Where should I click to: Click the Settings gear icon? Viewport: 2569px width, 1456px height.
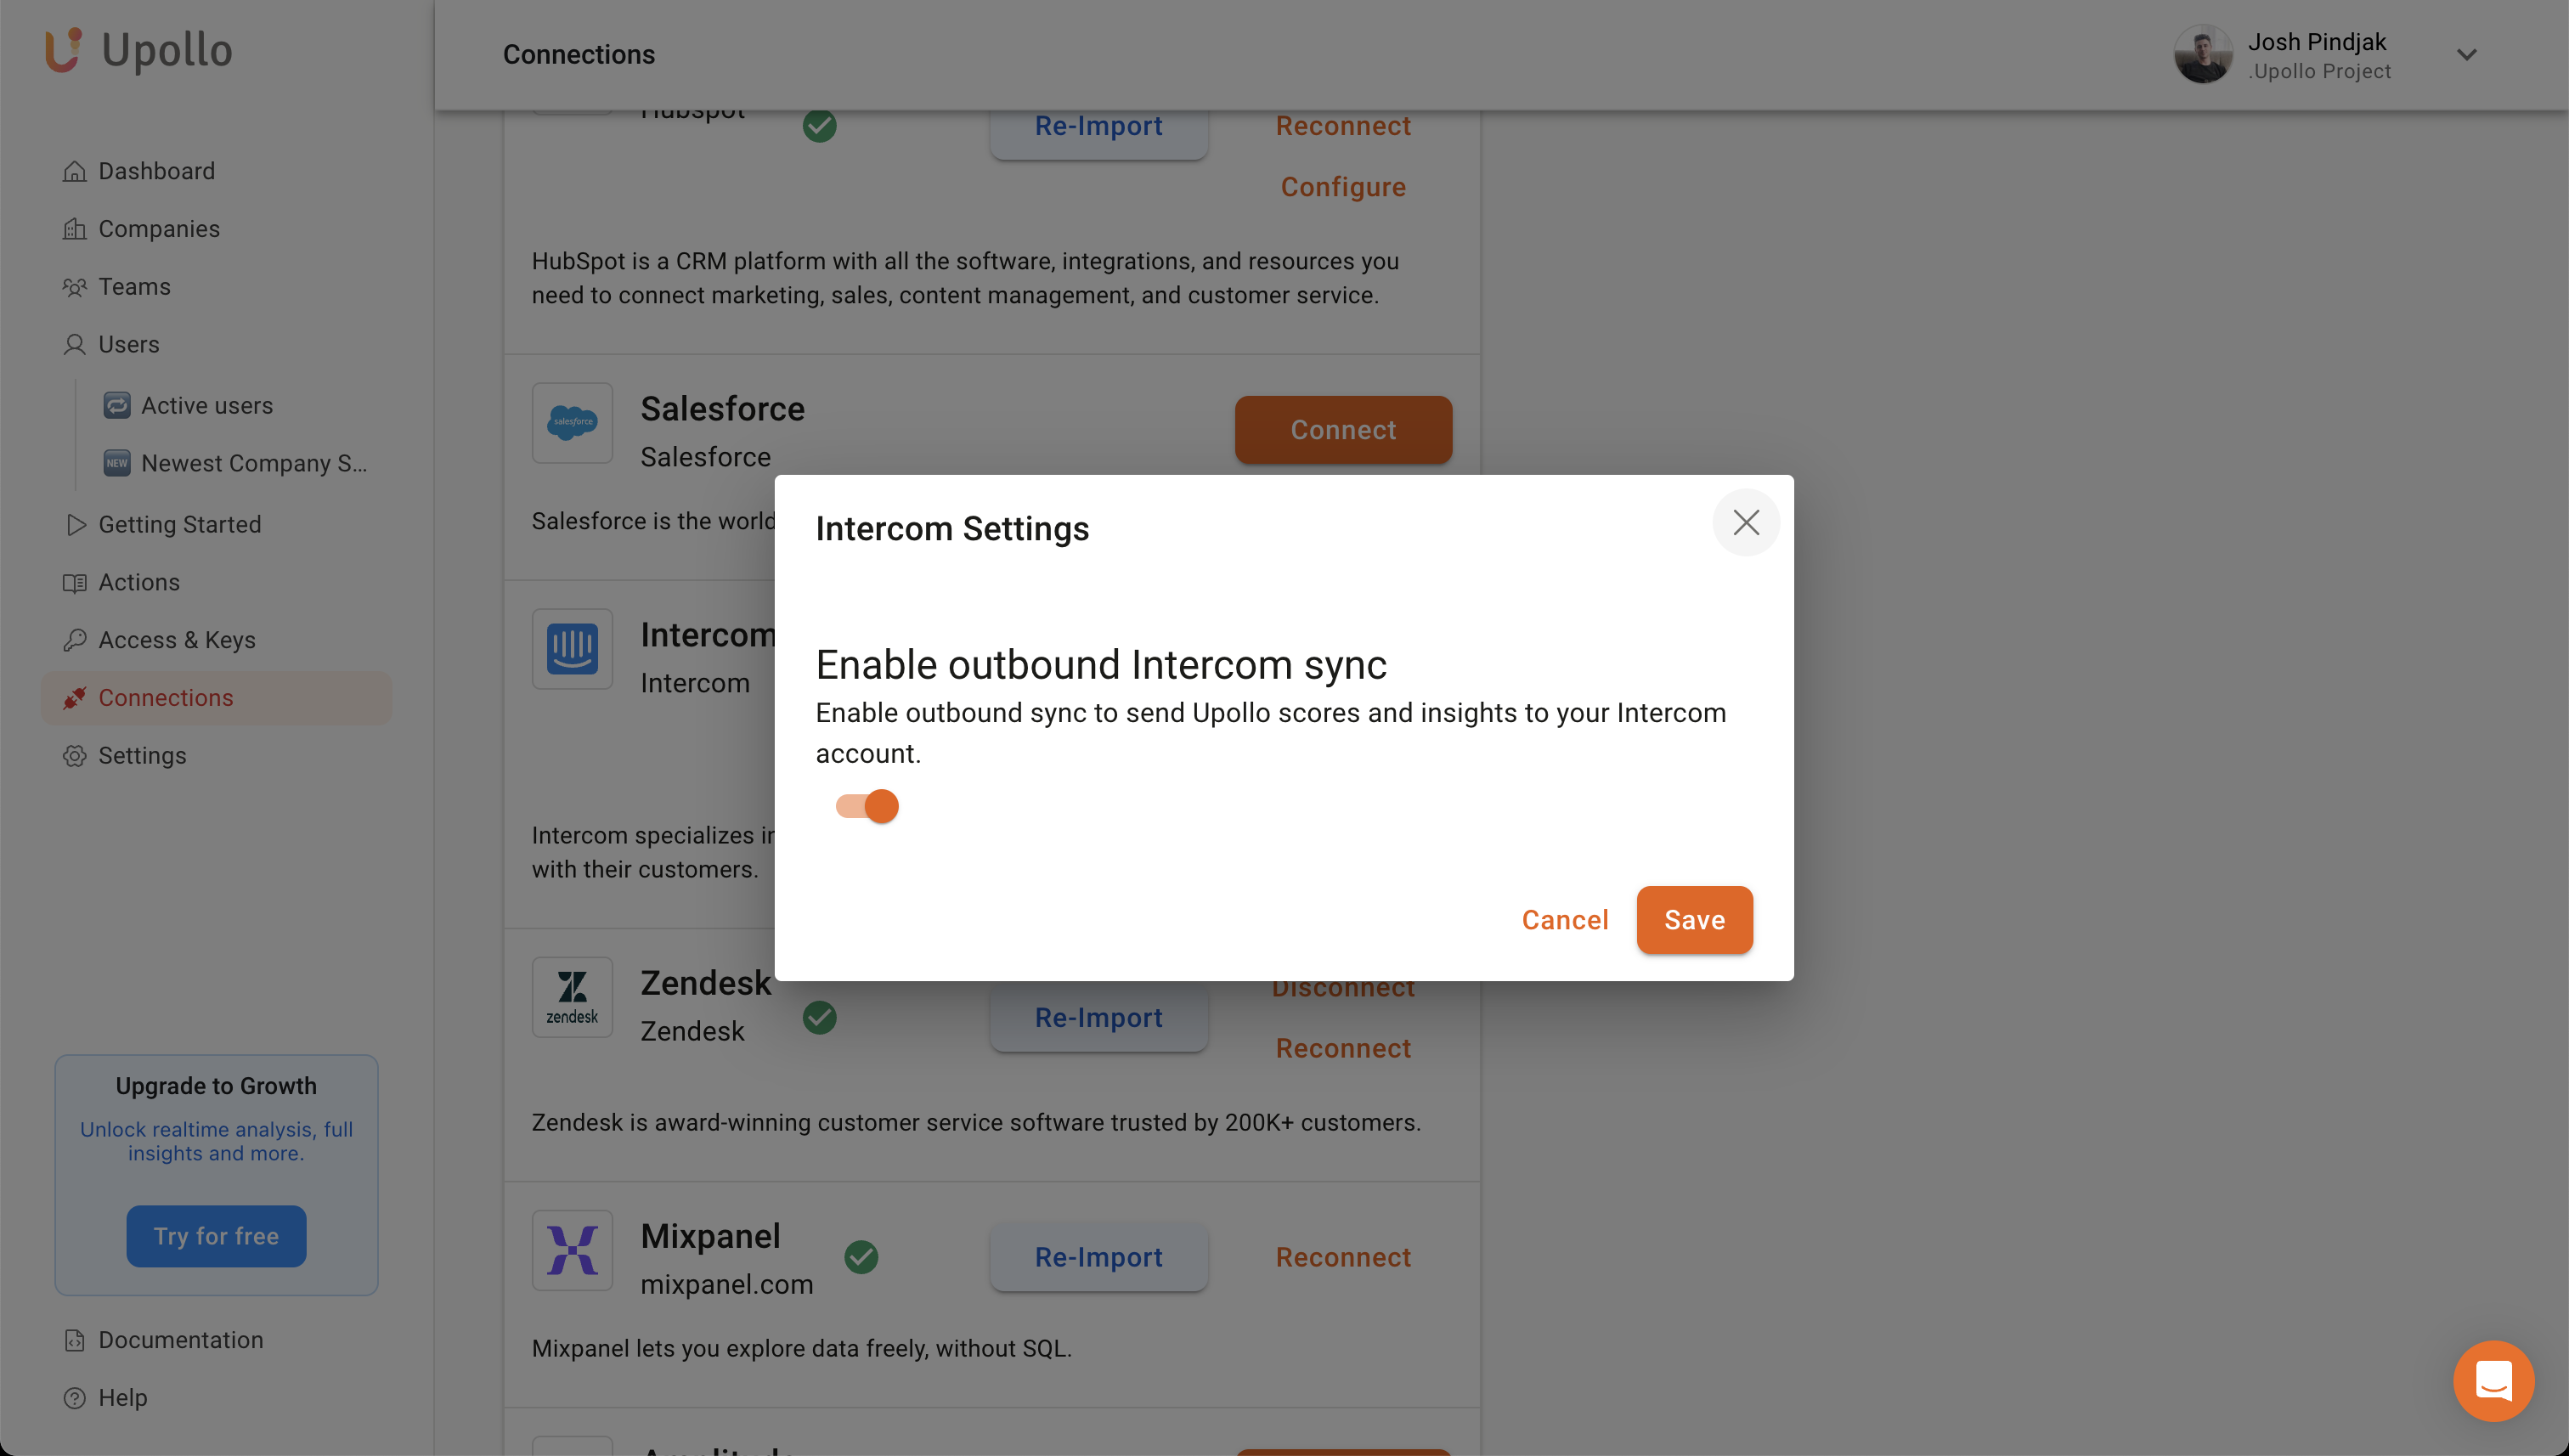74,755
